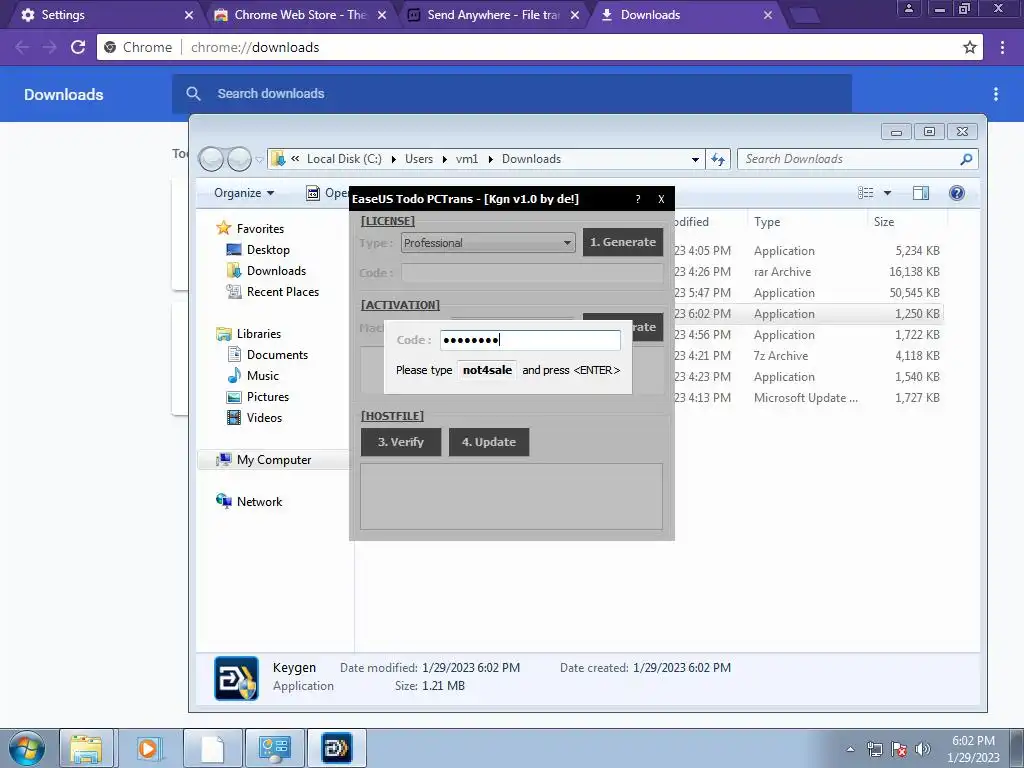Bookmark this page with the star icon
Screen dimensions: 1024x768
click(x=970, y=47)
